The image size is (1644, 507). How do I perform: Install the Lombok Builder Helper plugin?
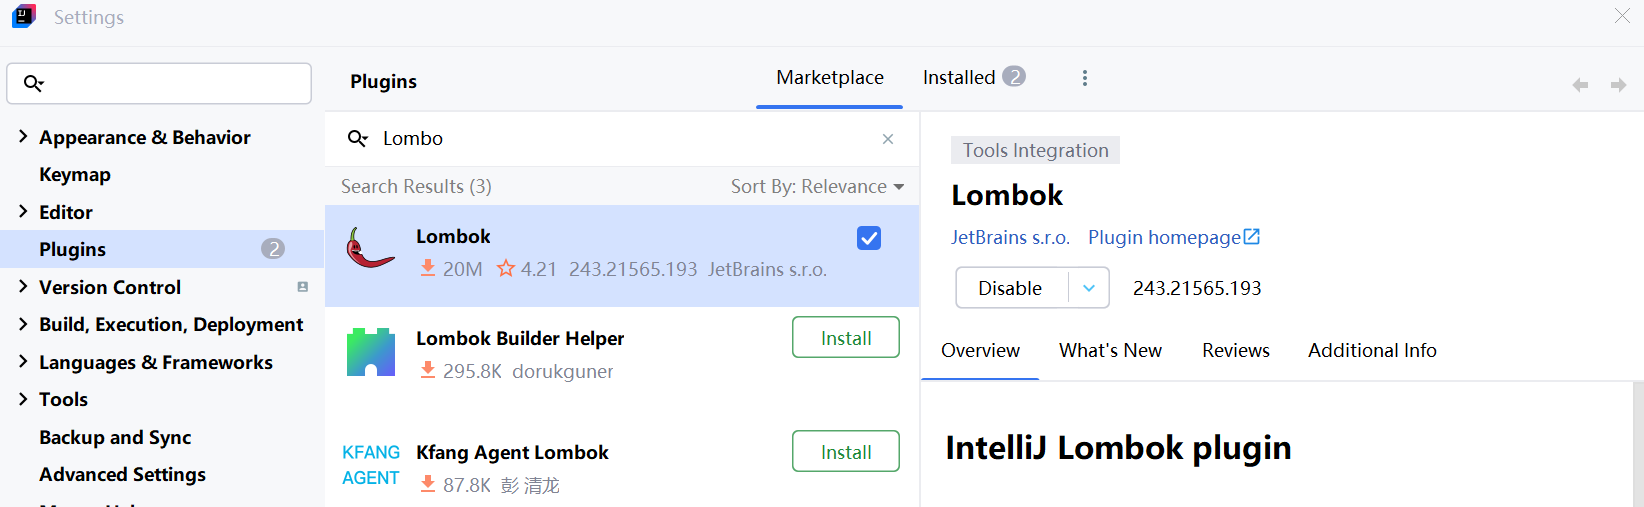(846, 338)
